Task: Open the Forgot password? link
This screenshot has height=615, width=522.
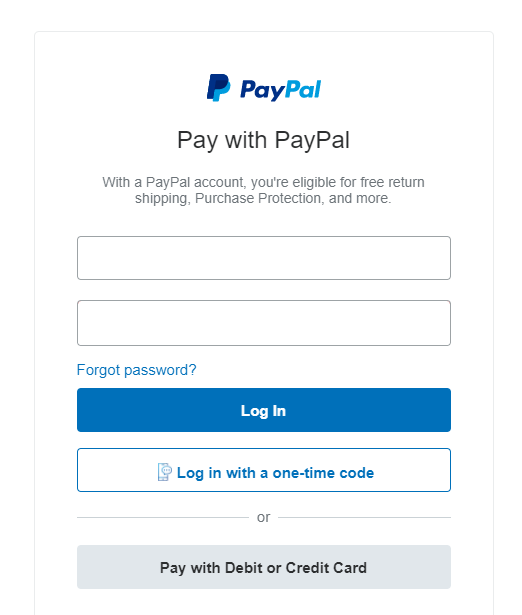Action: pyautogui.click(x=136, y=370)
